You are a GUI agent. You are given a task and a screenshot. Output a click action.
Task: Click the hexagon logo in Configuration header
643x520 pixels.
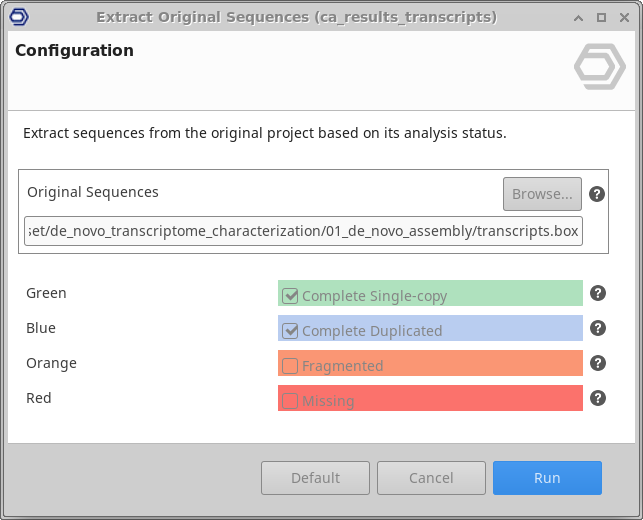pos(599,67)
